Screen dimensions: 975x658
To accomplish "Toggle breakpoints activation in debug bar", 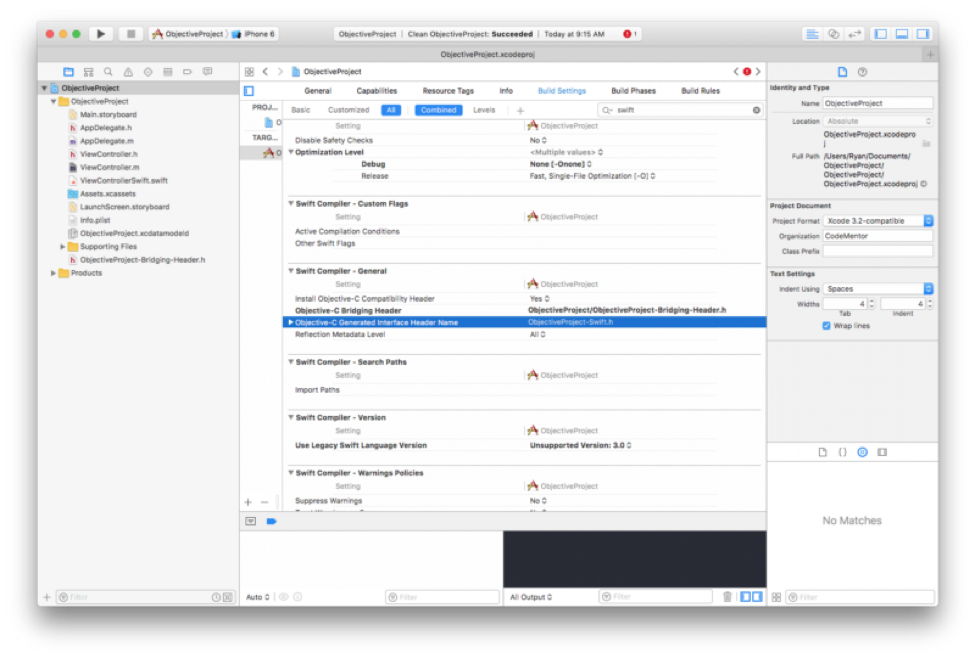I will point(272,521).
